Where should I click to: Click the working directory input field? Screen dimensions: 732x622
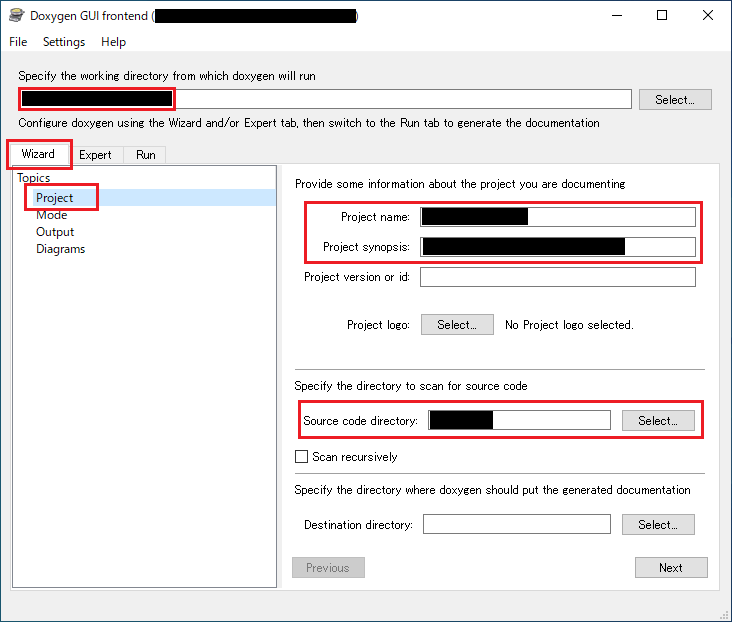325,99
